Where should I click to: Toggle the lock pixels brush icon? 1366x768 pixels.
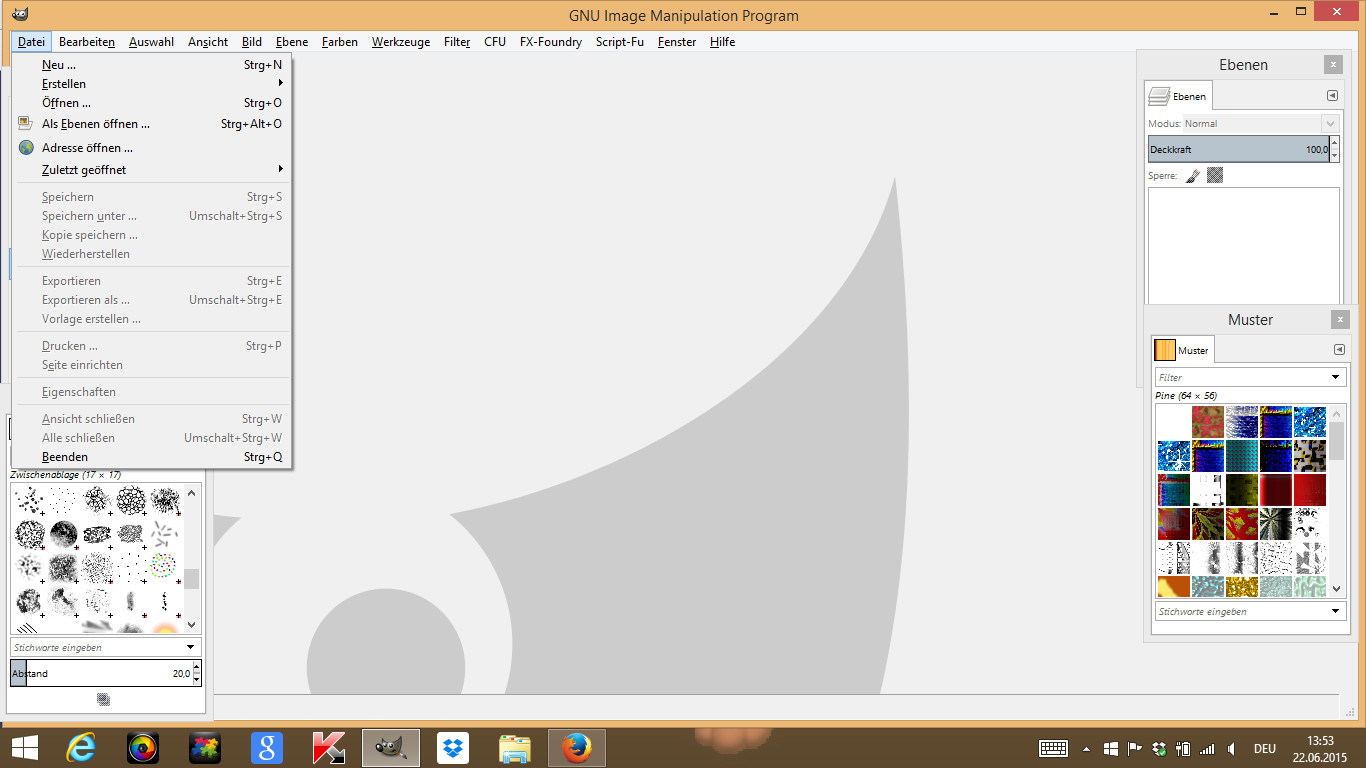1192,176
